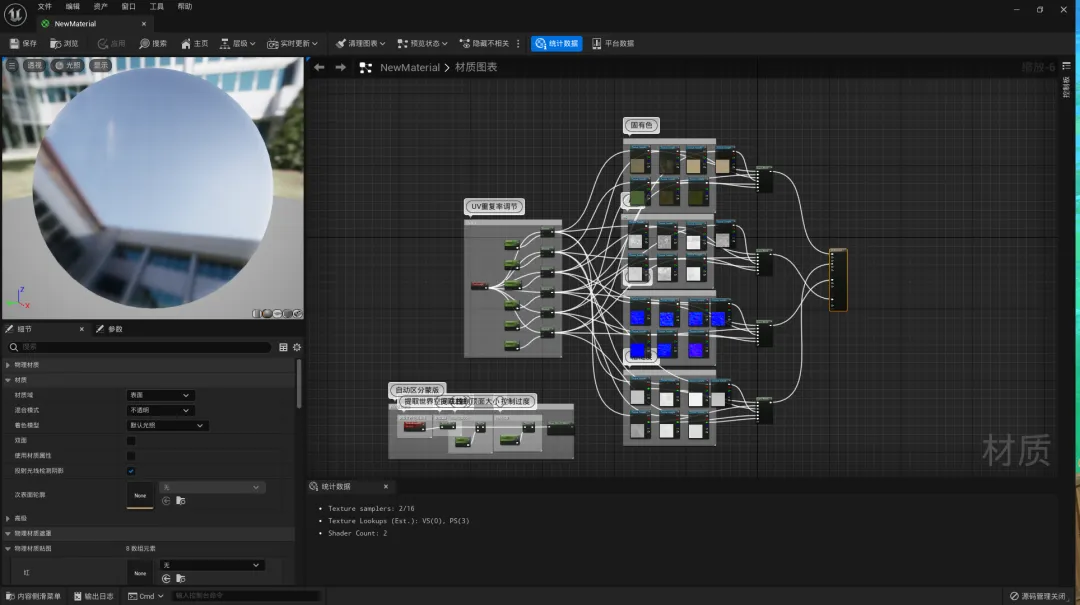This screenshot has height=605, width=1080.
Task: Click the preview viewport hamburger menu icon
Action: (12, 65)
